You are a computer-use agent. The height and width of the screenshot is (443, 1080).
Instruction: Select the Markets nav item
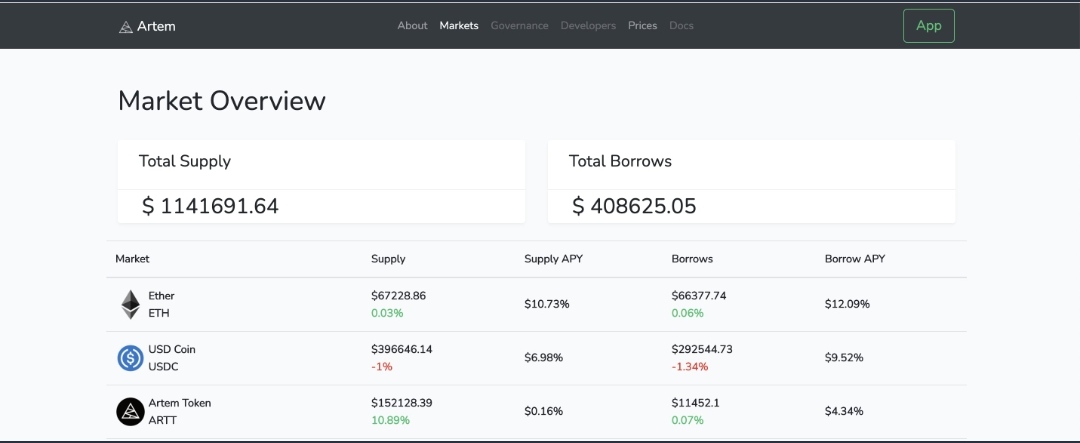[x=459, y=25]
